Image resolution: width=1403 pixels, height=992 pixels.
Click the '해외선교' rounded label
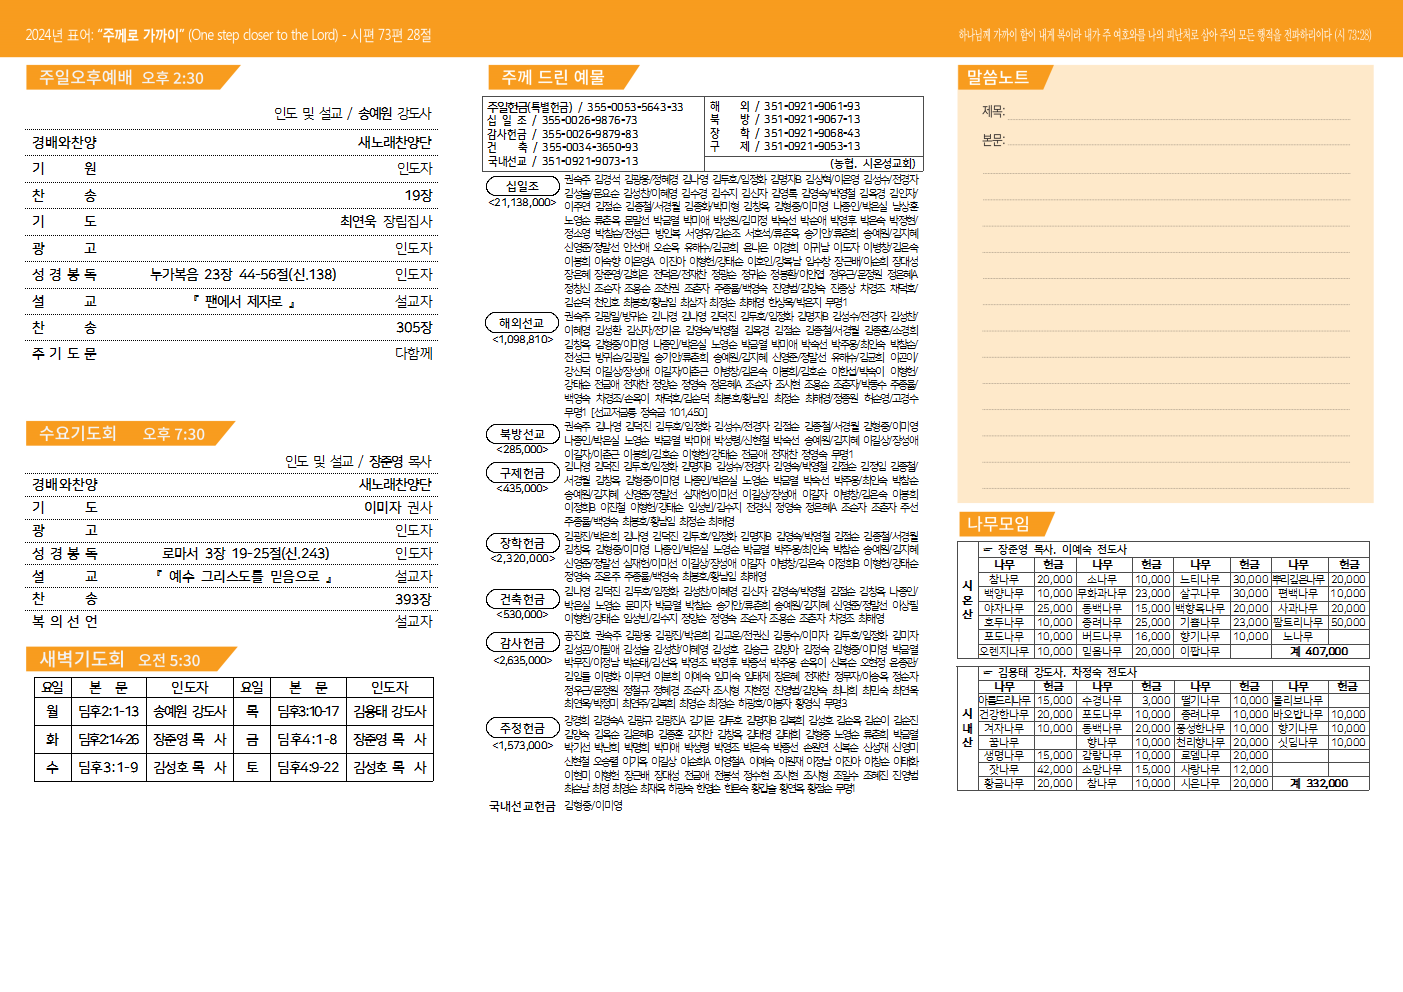pyautogui.click(x=522, y=323)
